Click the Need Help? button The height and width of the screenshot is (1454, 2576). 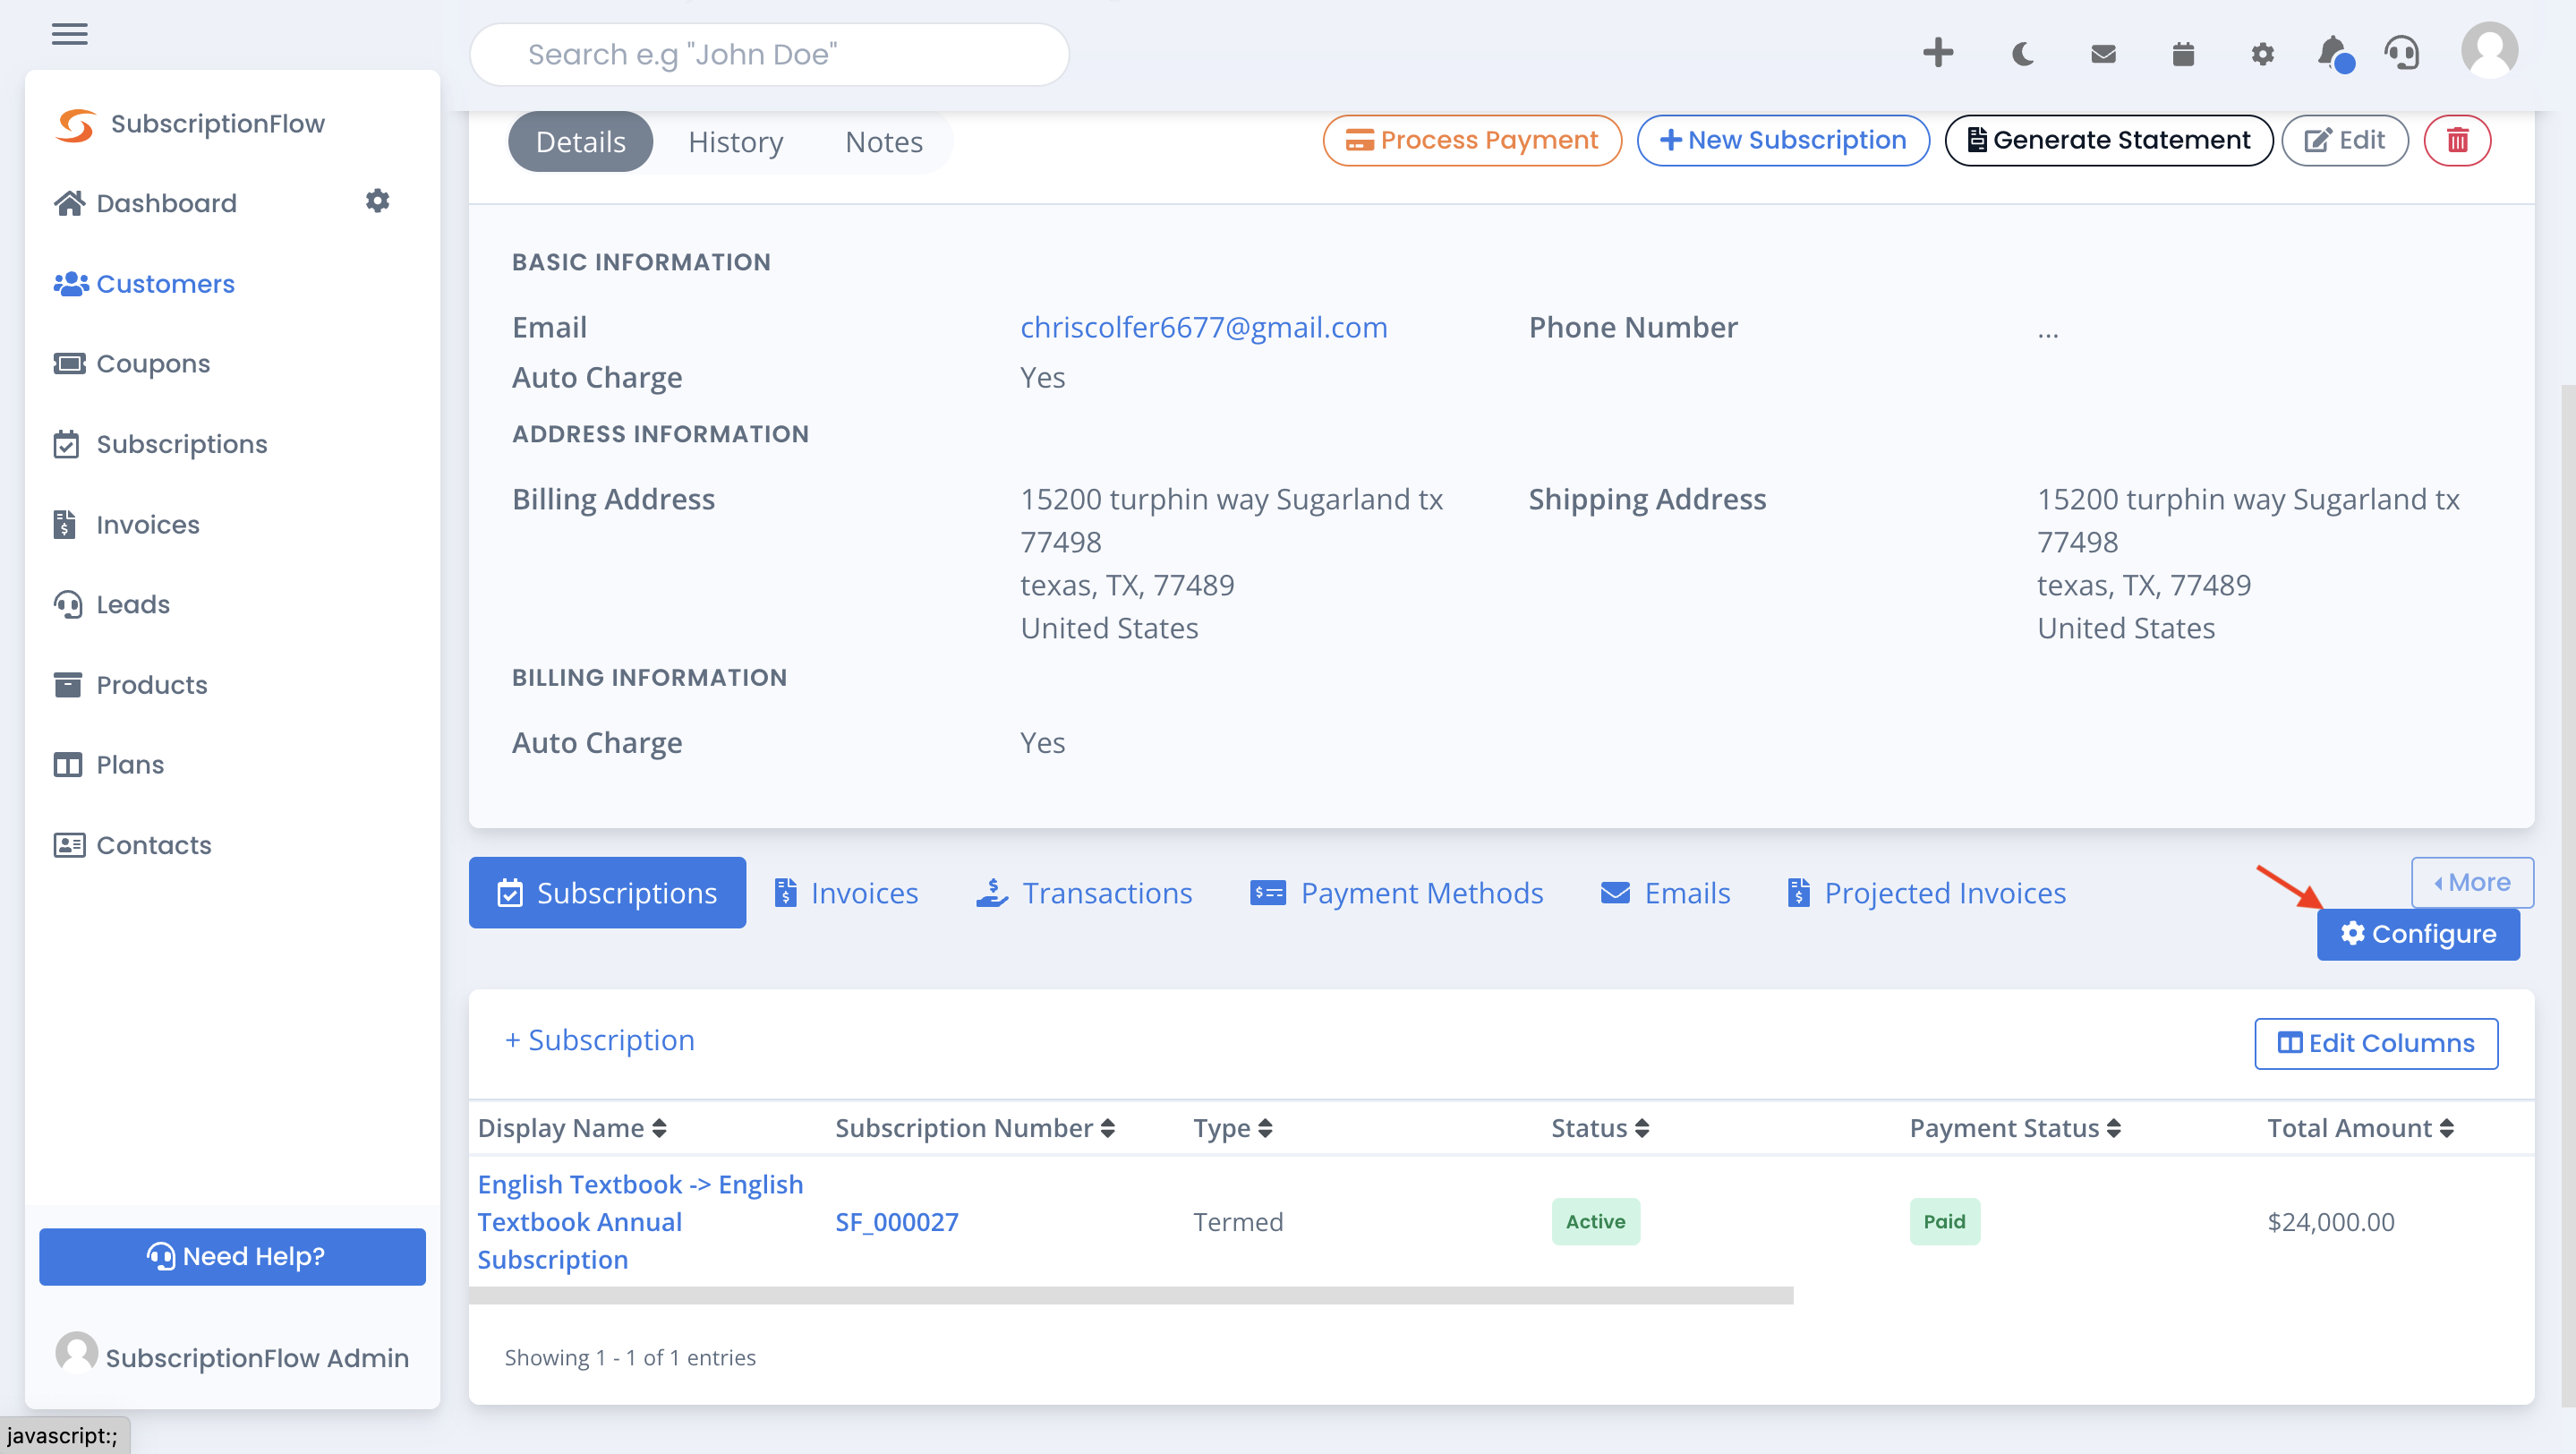click(x=232, y=1257)
